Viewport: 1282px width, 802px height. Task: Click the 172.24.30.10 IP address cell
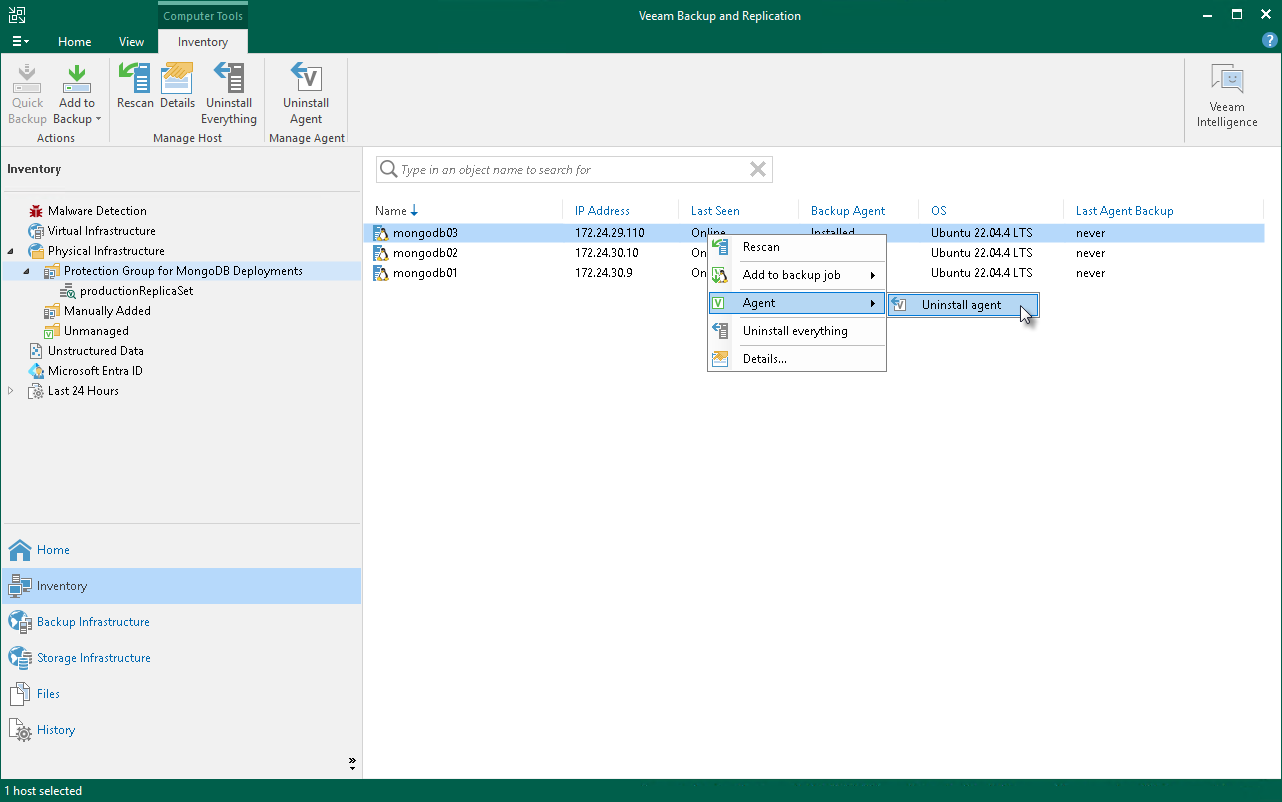pos(607,253)
